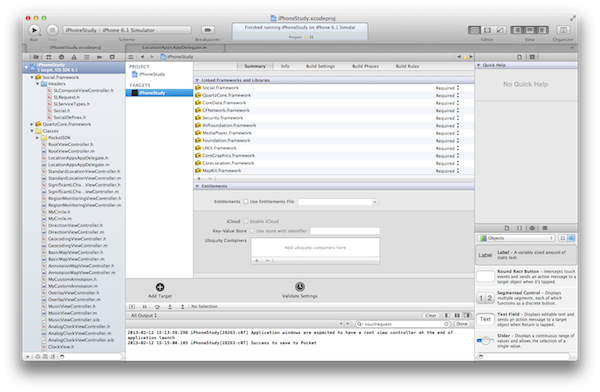Show the Quick Help inspector
Screen dimensions: 600x392
click(x=532, y=57)
